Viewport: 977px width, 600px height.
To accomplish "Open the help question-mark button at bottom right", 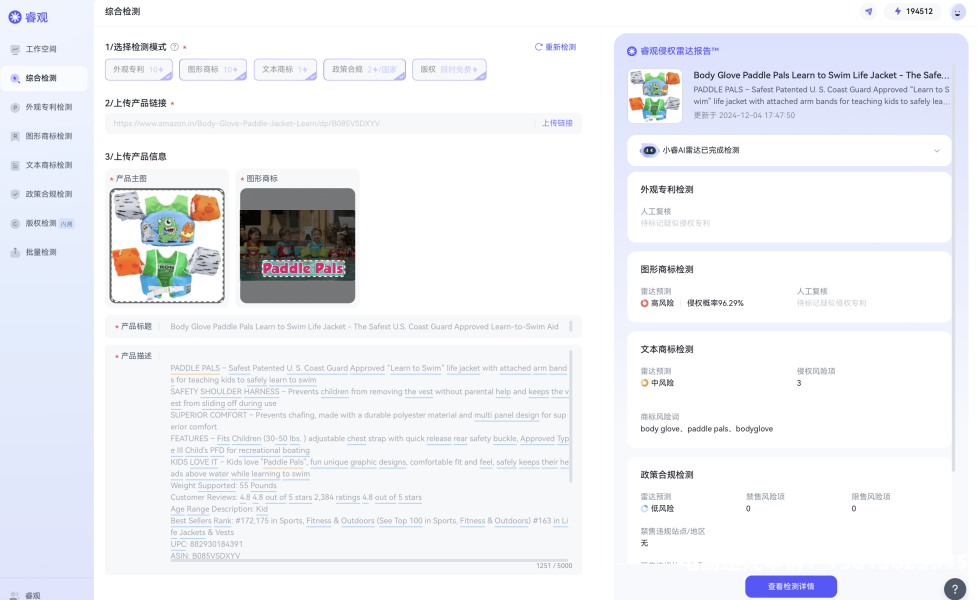I will tap(955, 588).
